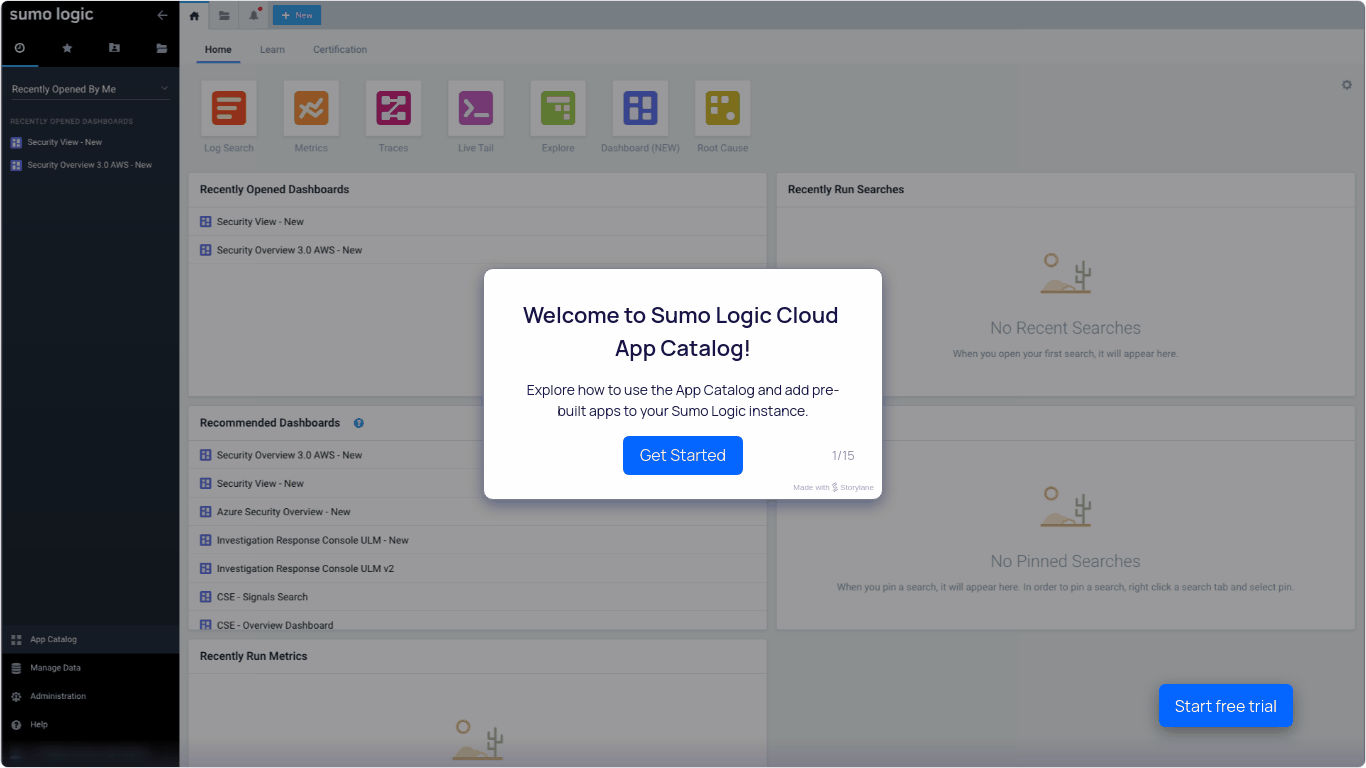Launch the Live Tail icon
Screen dimensions: 1366x768
476,108
